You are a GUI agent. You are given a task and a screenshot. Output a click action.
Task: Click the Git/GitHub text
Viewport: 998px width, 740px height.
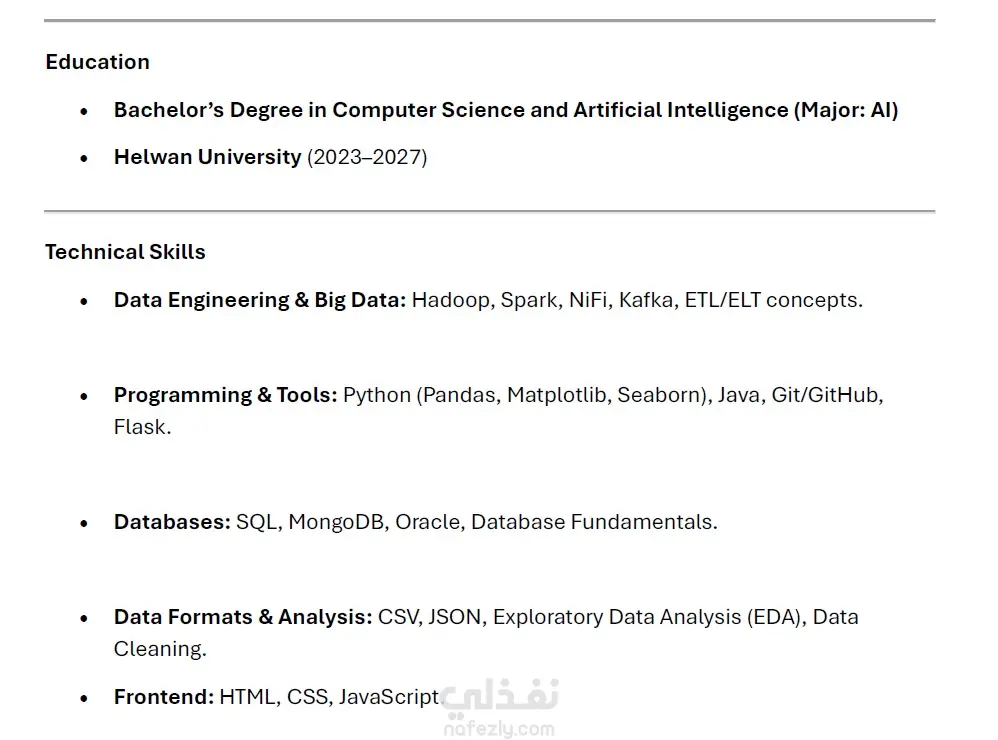(825, 395)
